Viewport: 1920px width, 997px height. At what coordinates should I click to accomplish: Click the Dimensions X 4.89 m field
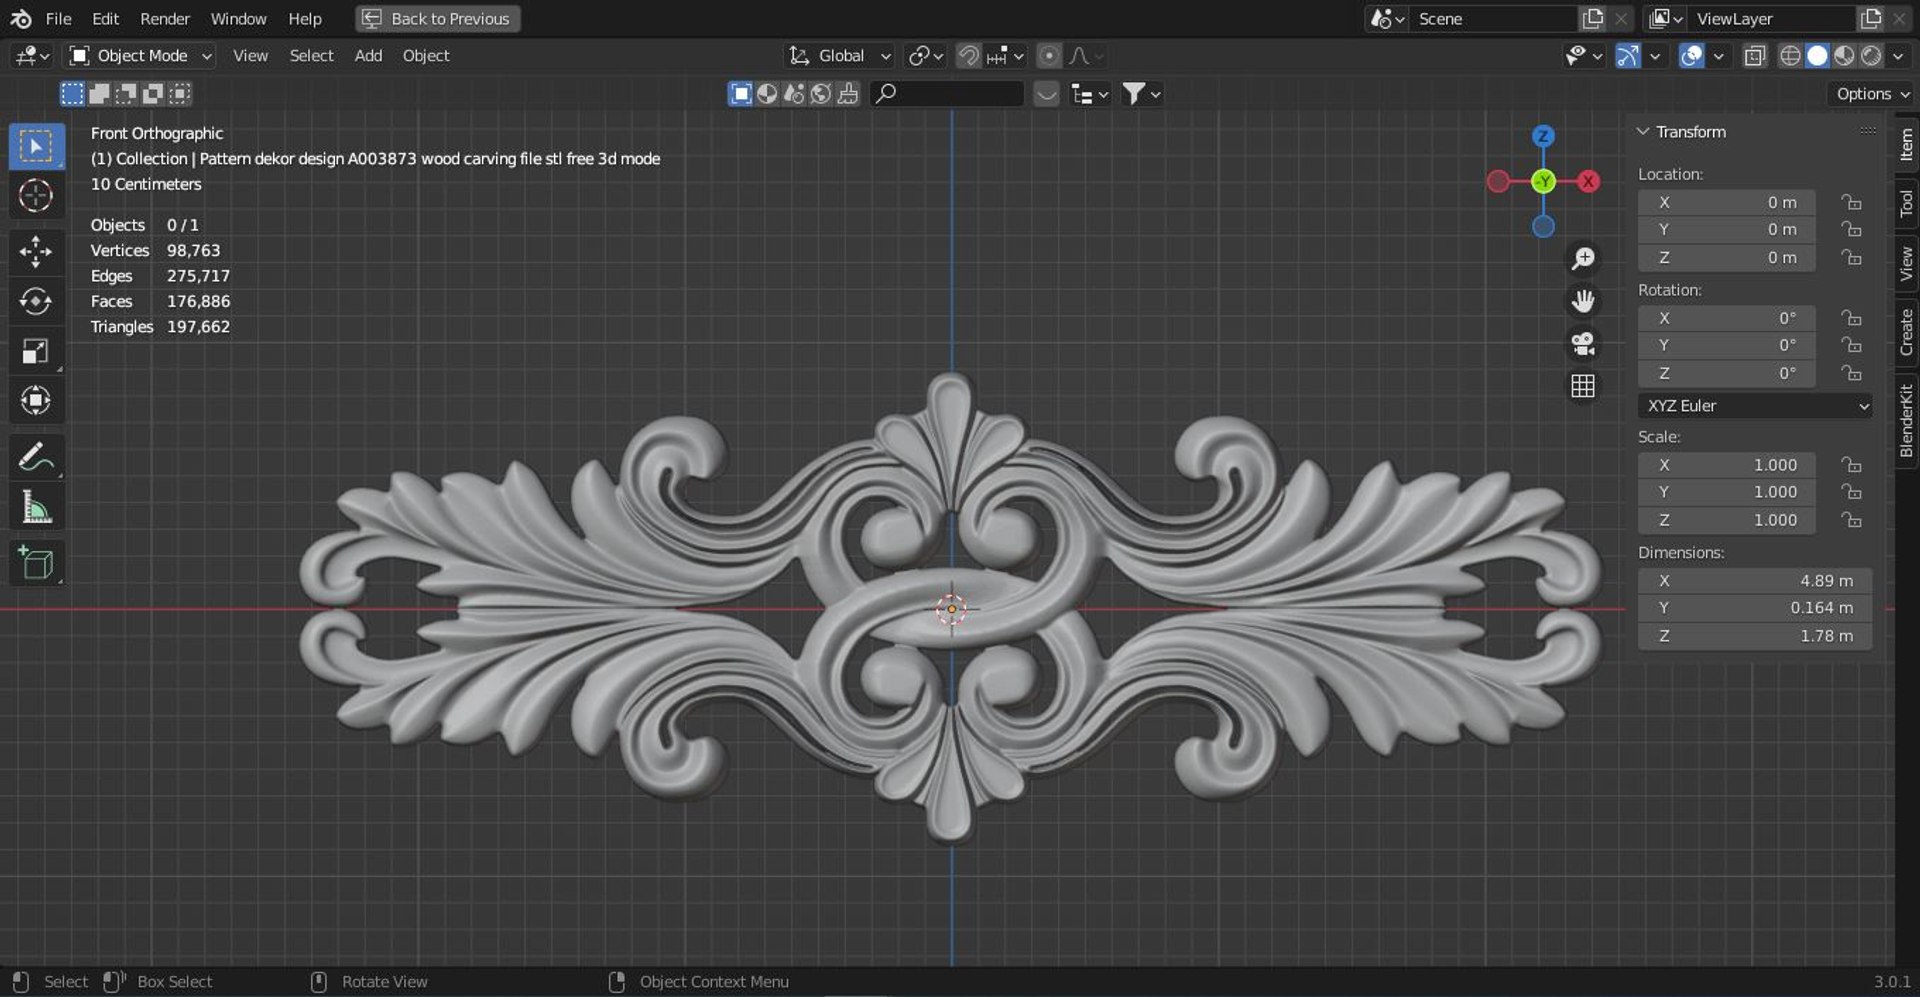click(1755, 581)
